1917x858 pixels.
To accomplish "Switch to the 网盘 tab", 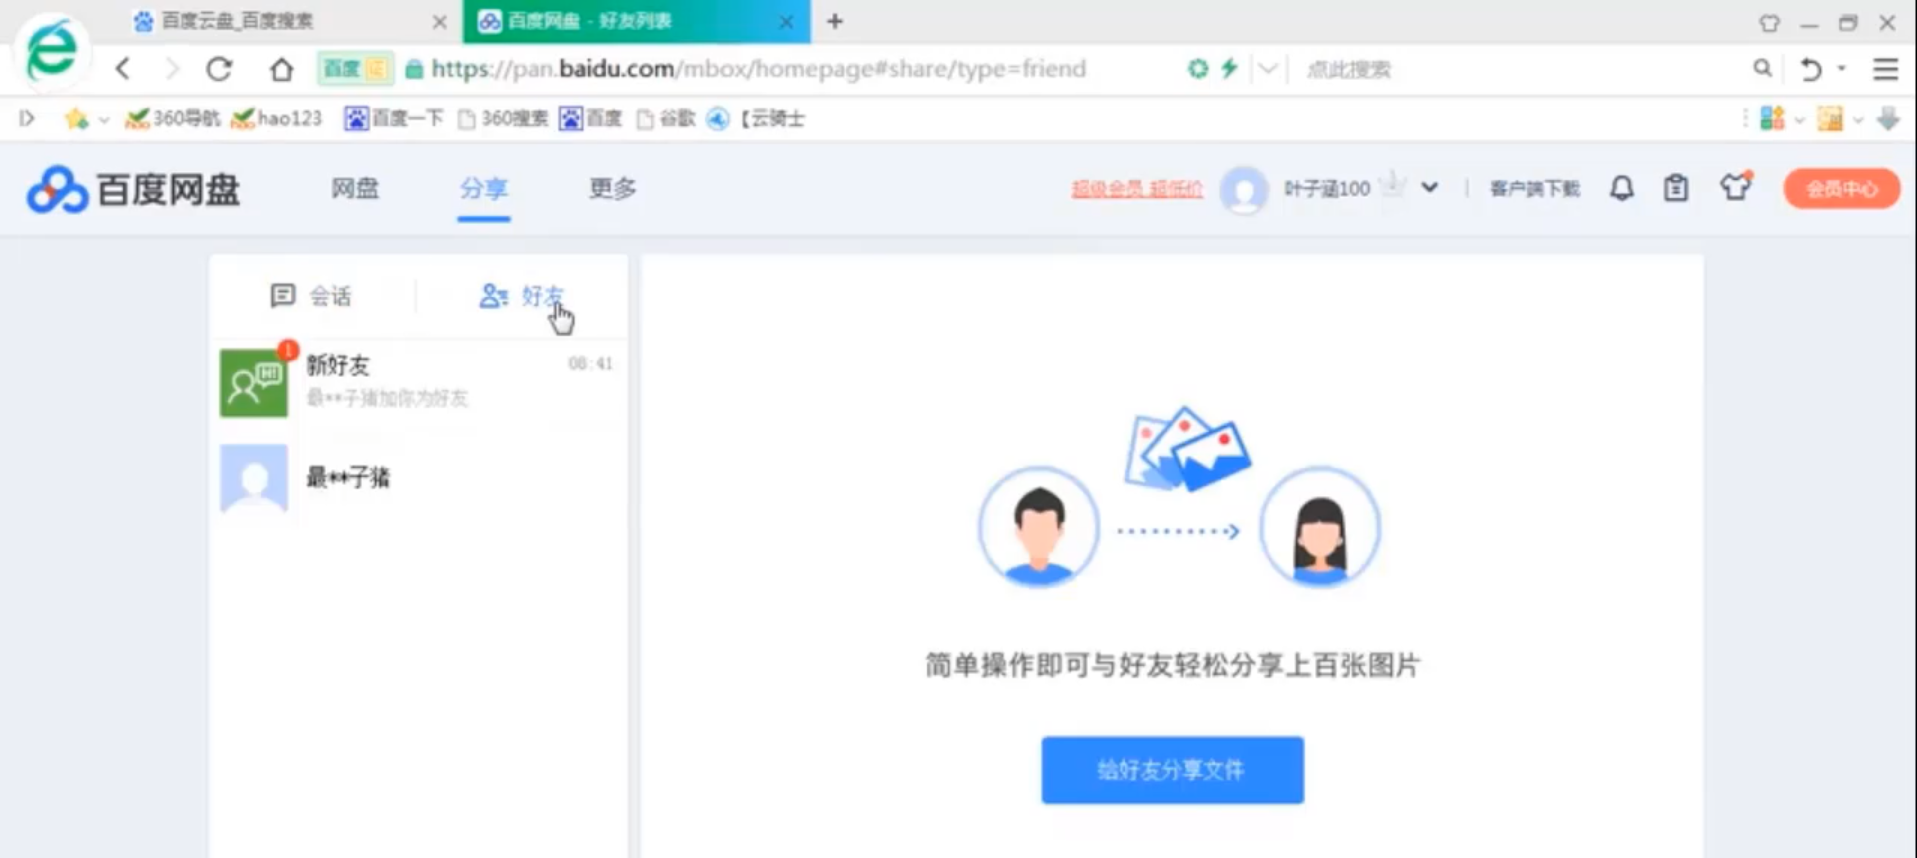I will coord(355,188).
